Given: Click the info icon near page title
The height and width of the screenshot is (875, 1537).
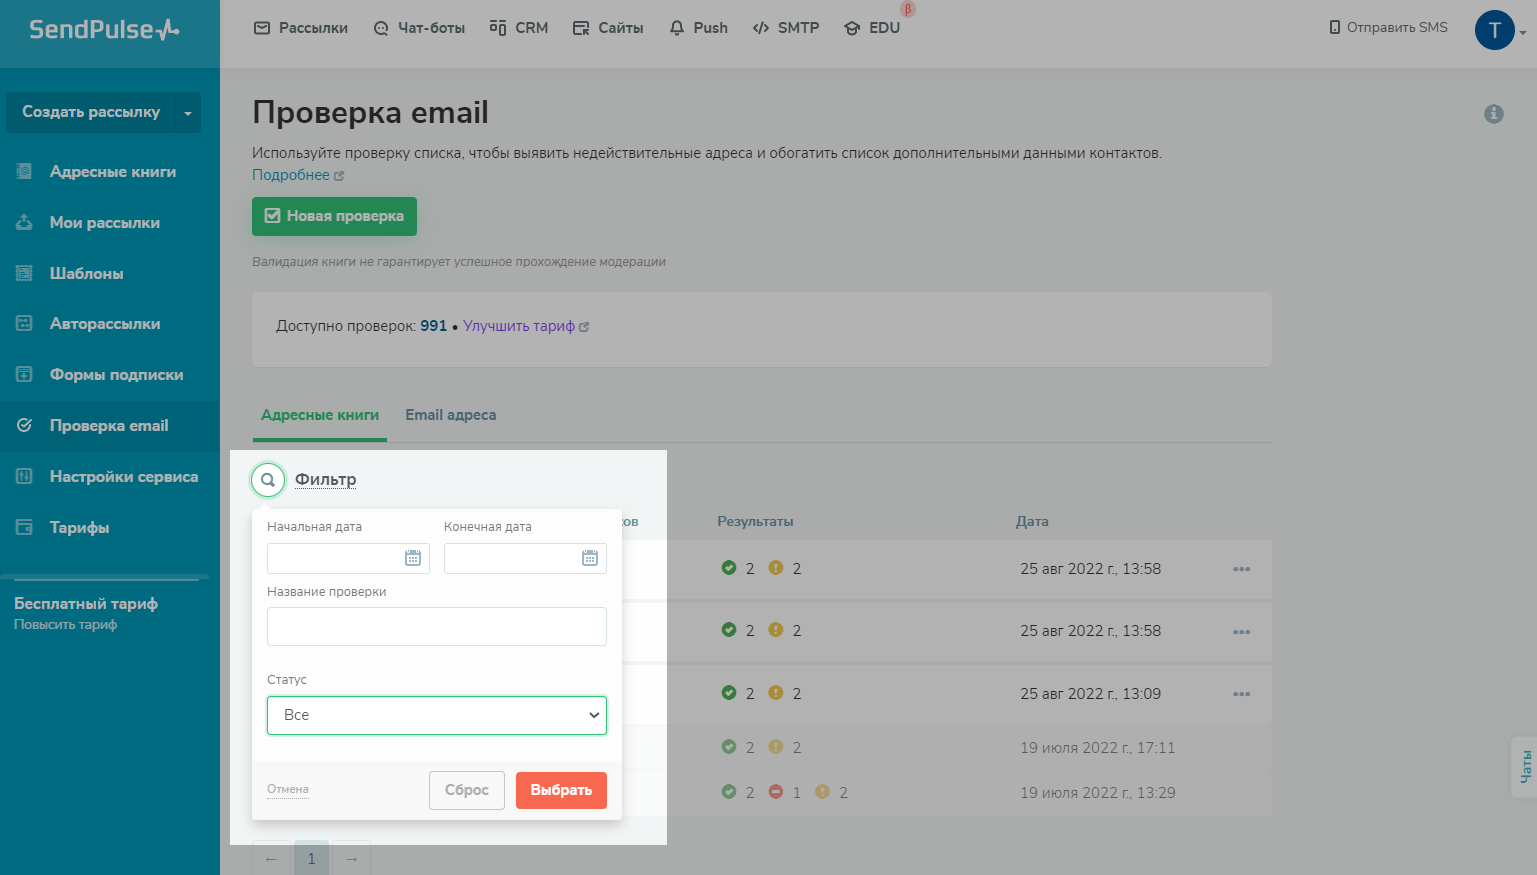Looking at the screenshot, I should (1493, 114).
